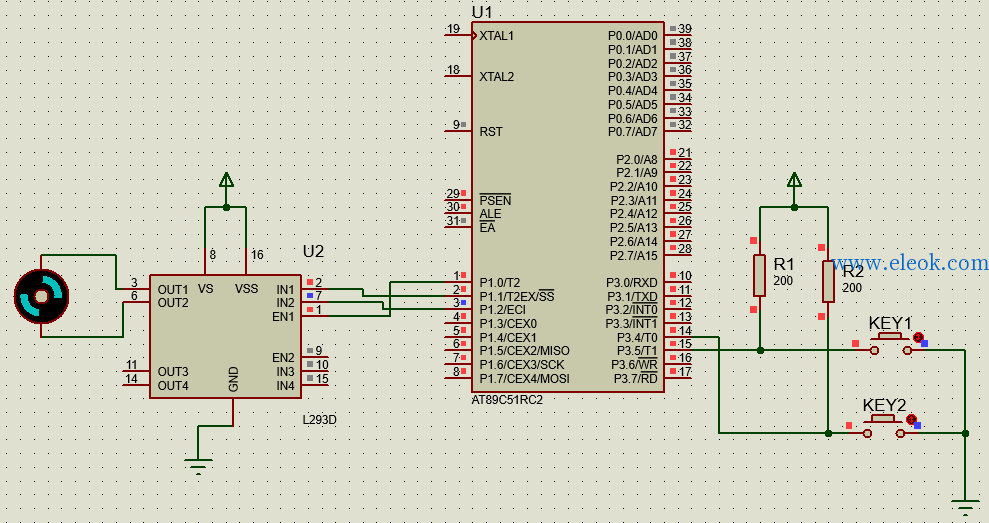Toggle the KEY1 latch red circle
This screenshot has width=989, height=523.
918,337
